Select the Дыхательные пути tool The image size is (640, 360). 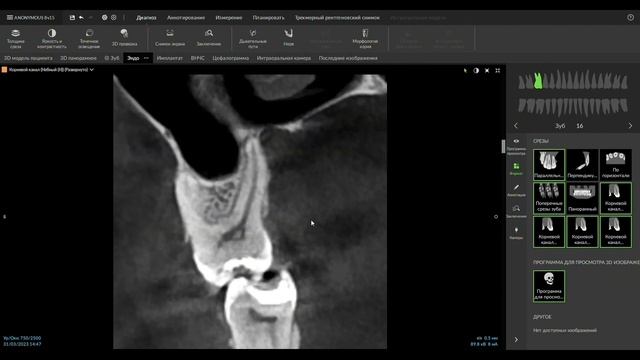click(253, 38)
